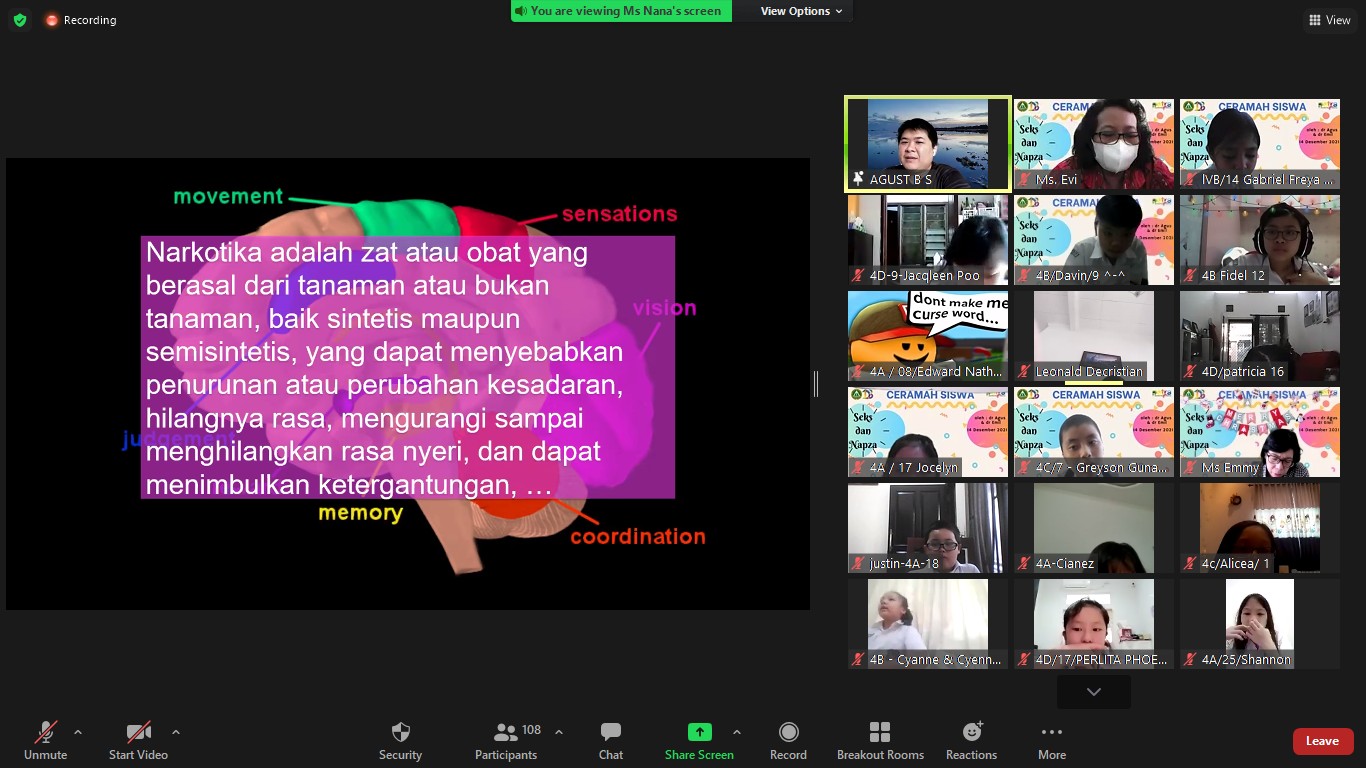Select AGUST B S video thumbnail
This screenshot has height=768, width=1366.
(927, 143)
